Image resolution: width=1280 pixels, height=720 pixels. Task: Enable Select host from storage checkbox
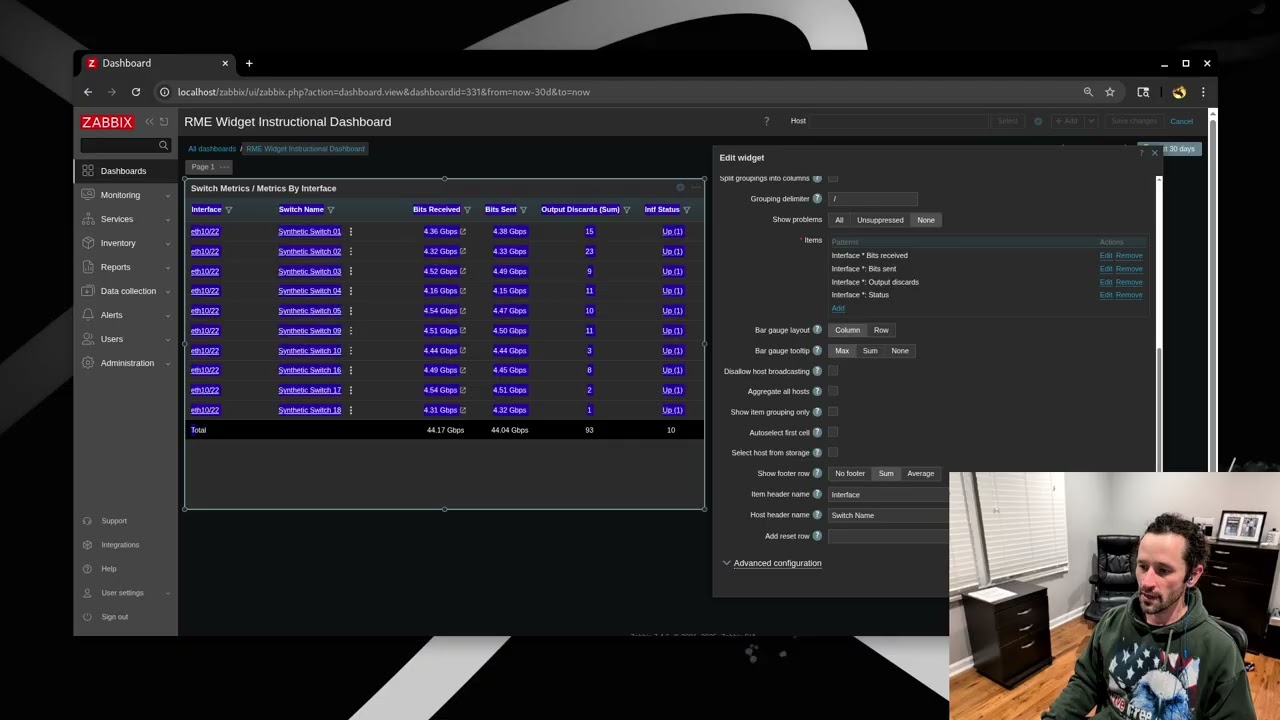(x=833, y=453)
